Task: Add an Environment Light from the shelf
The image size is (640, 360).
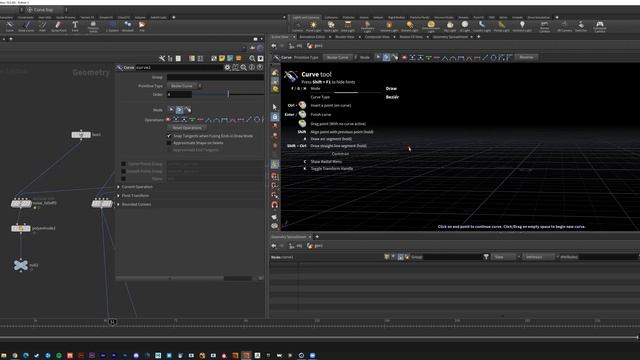Action: click(431, 27)
